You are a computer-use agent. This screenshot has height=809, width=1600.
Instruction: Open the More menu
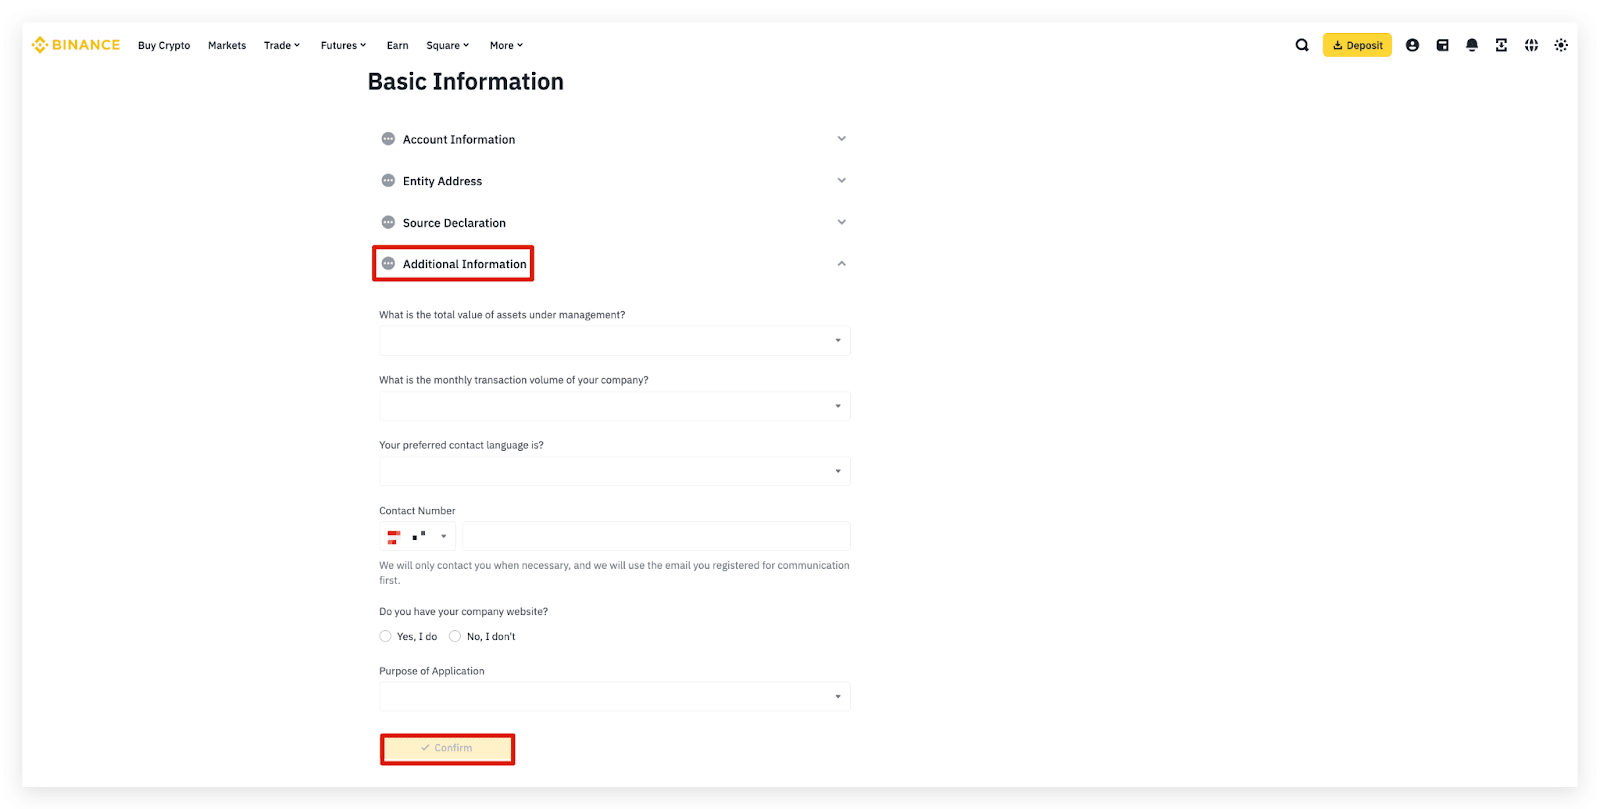pyautogui.click(x=506, y=46)
